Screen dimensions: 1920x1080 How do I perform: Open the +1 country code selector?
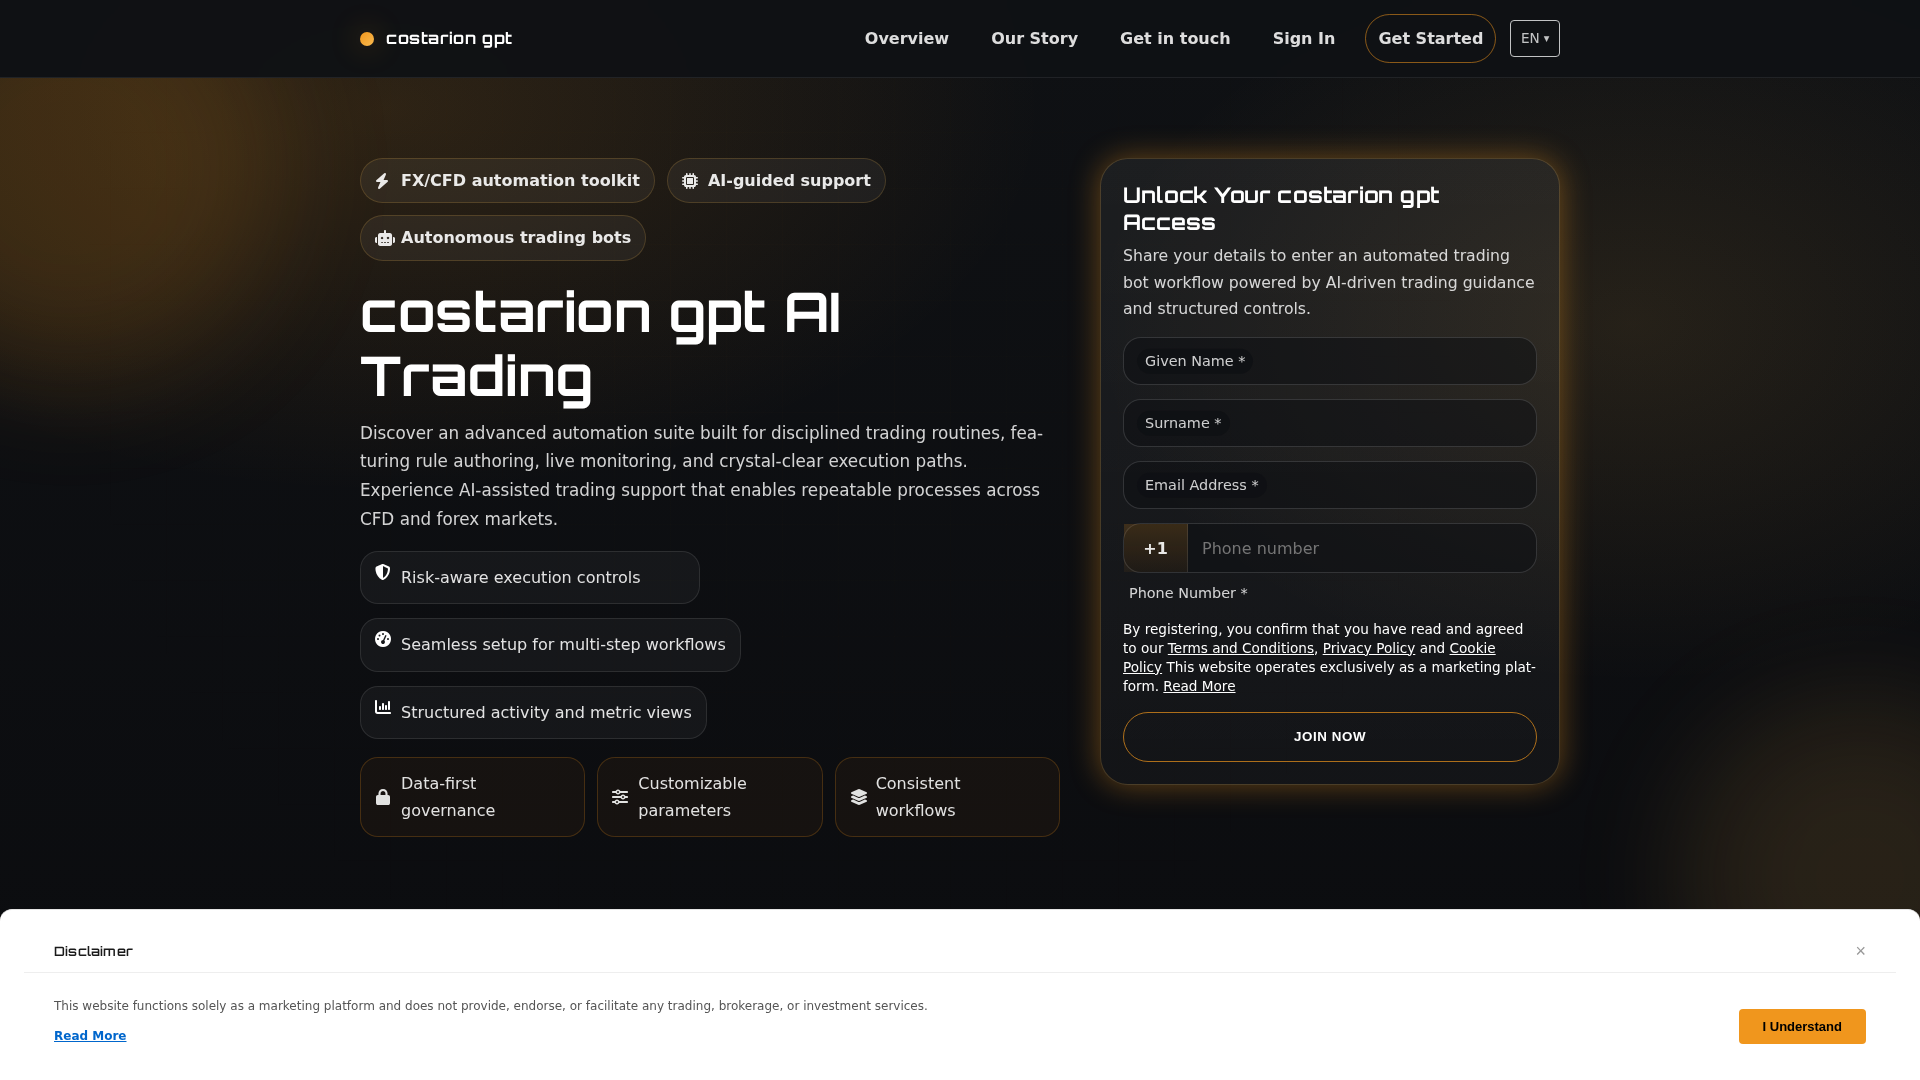coord(1156,548)
